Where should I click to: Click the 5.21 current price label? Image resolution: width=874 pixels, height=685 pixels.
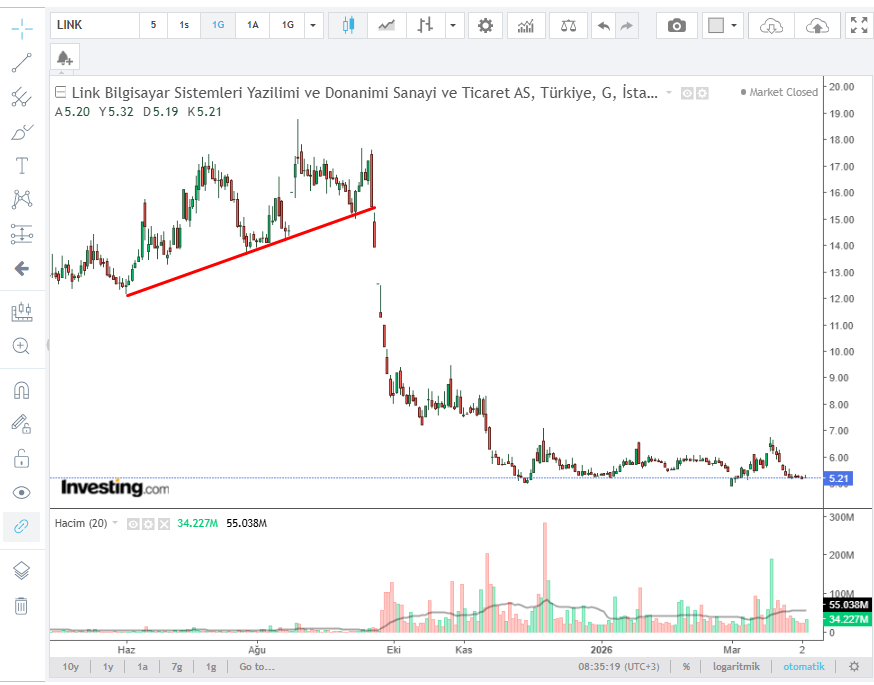coord(838,478)
